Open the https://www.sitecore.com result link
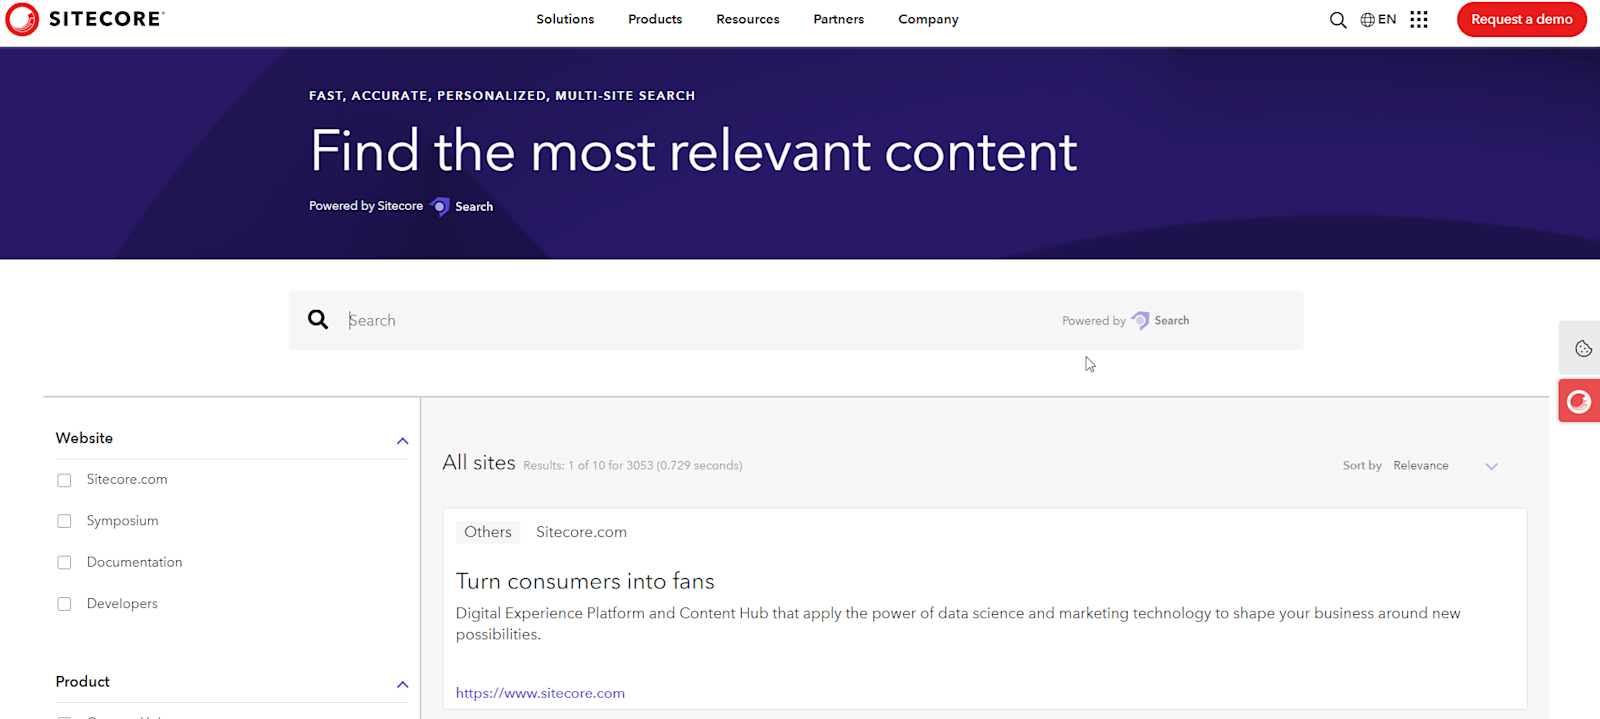Viewport: 1600px width, 719px height. 540,693
